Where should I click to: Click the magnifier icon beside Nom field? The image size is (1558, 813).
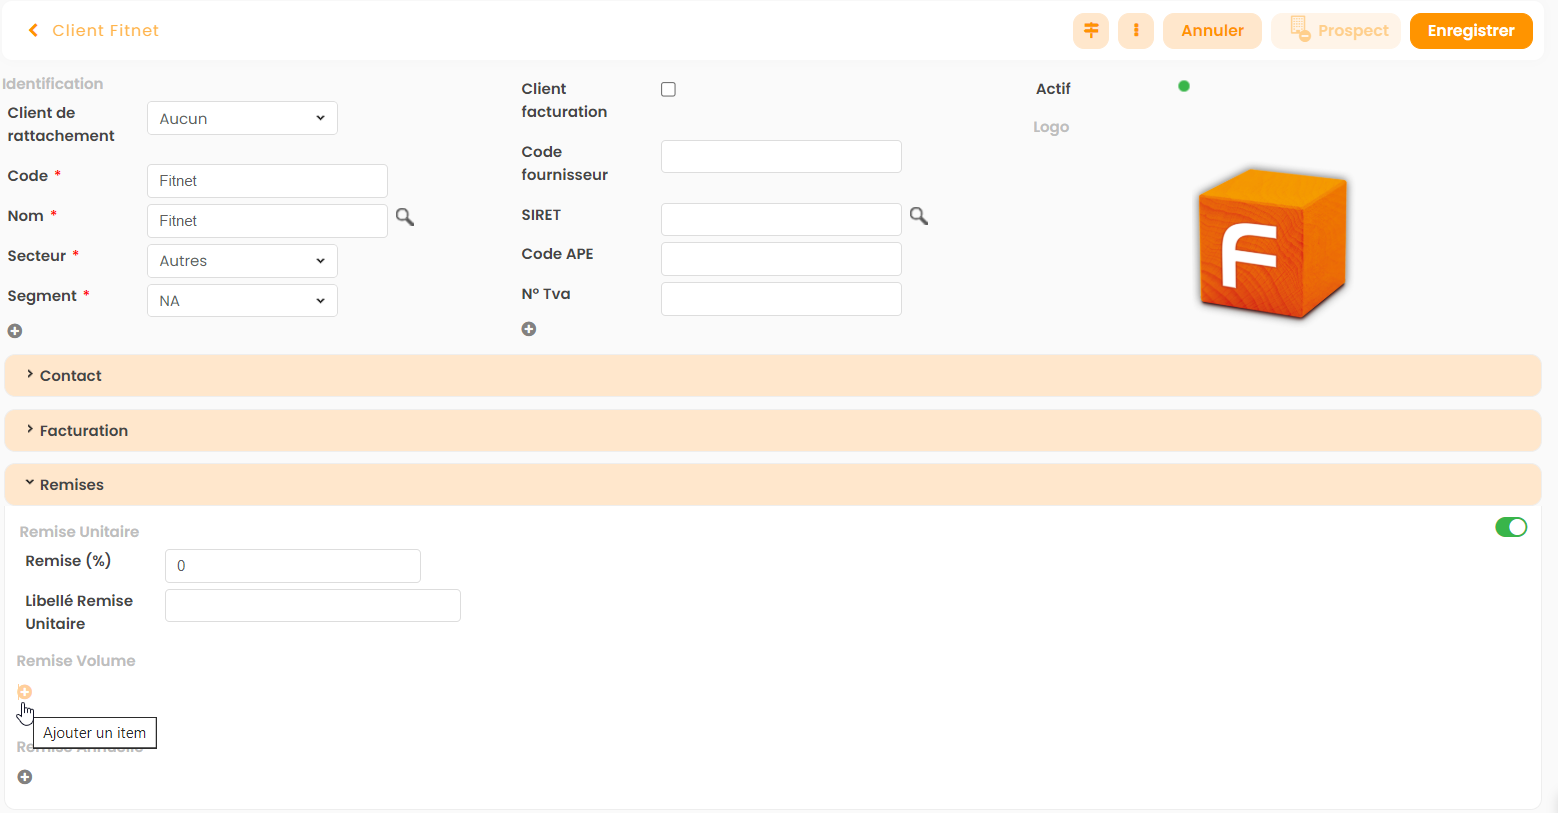405,217
